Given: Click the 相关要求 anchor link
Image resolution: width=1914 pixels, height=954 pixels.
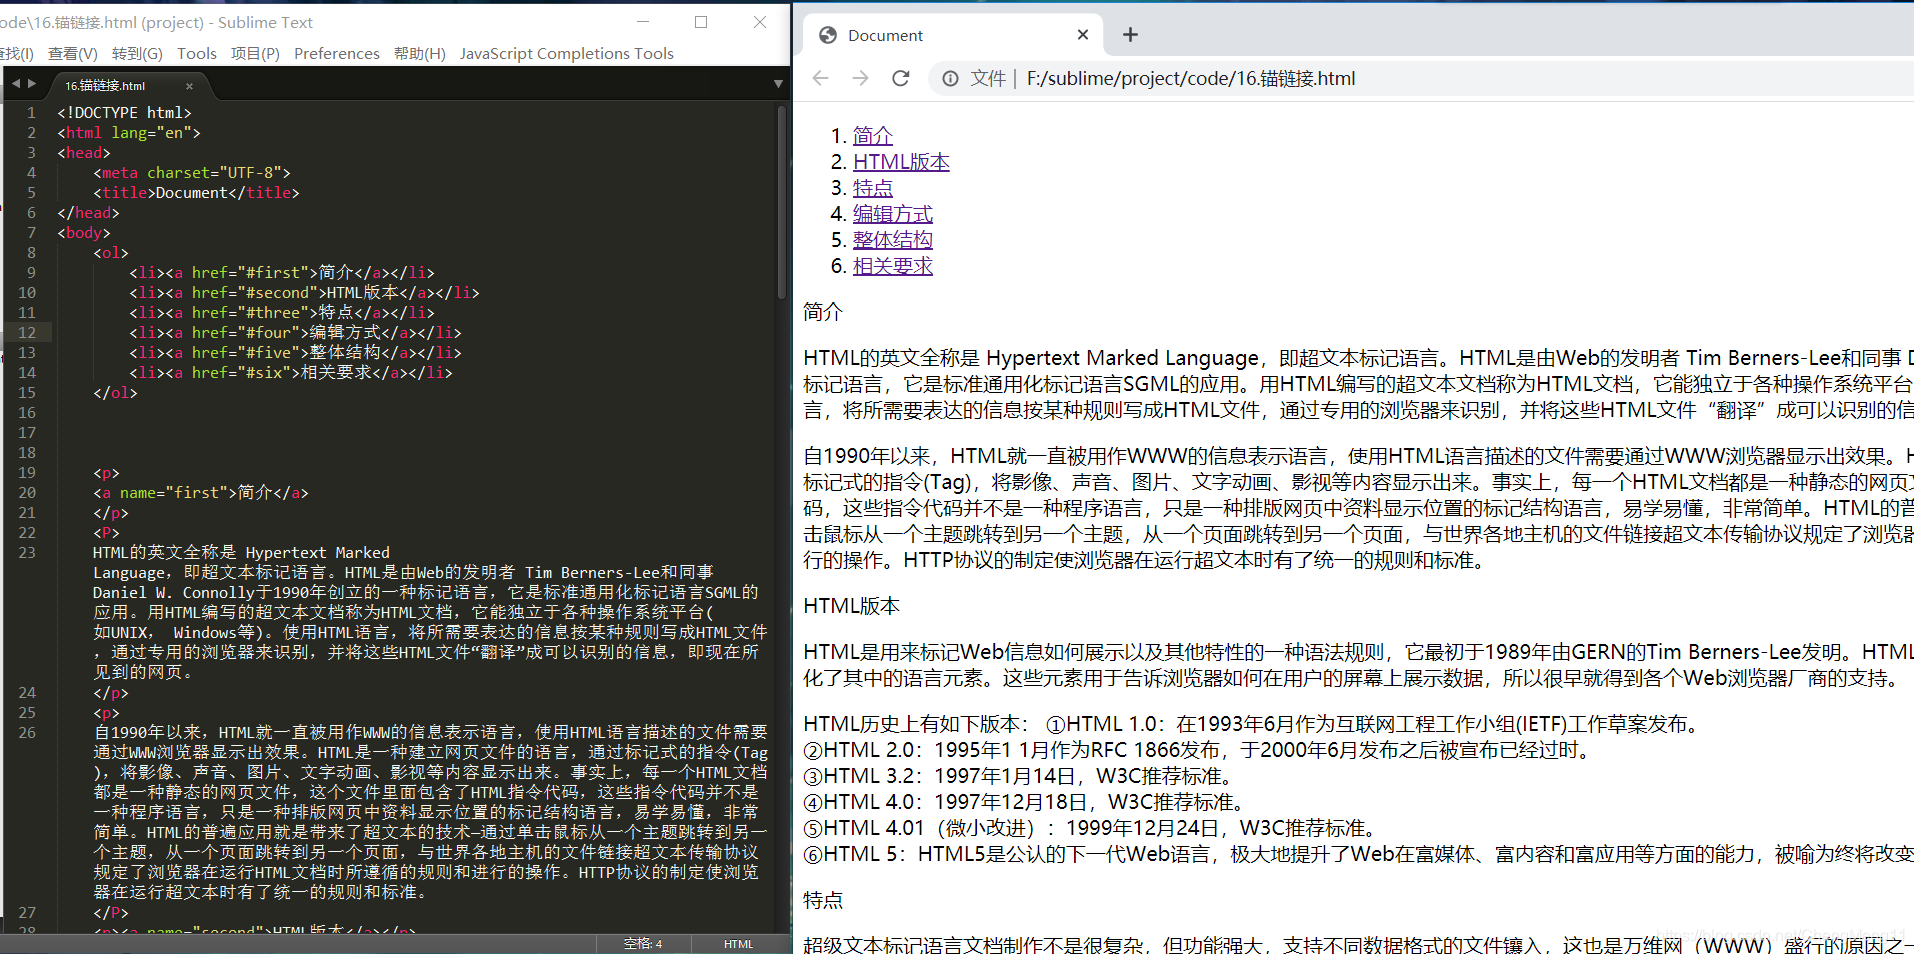Looking at the screenshot, I should pyautogui.click(x=892, y=266).
